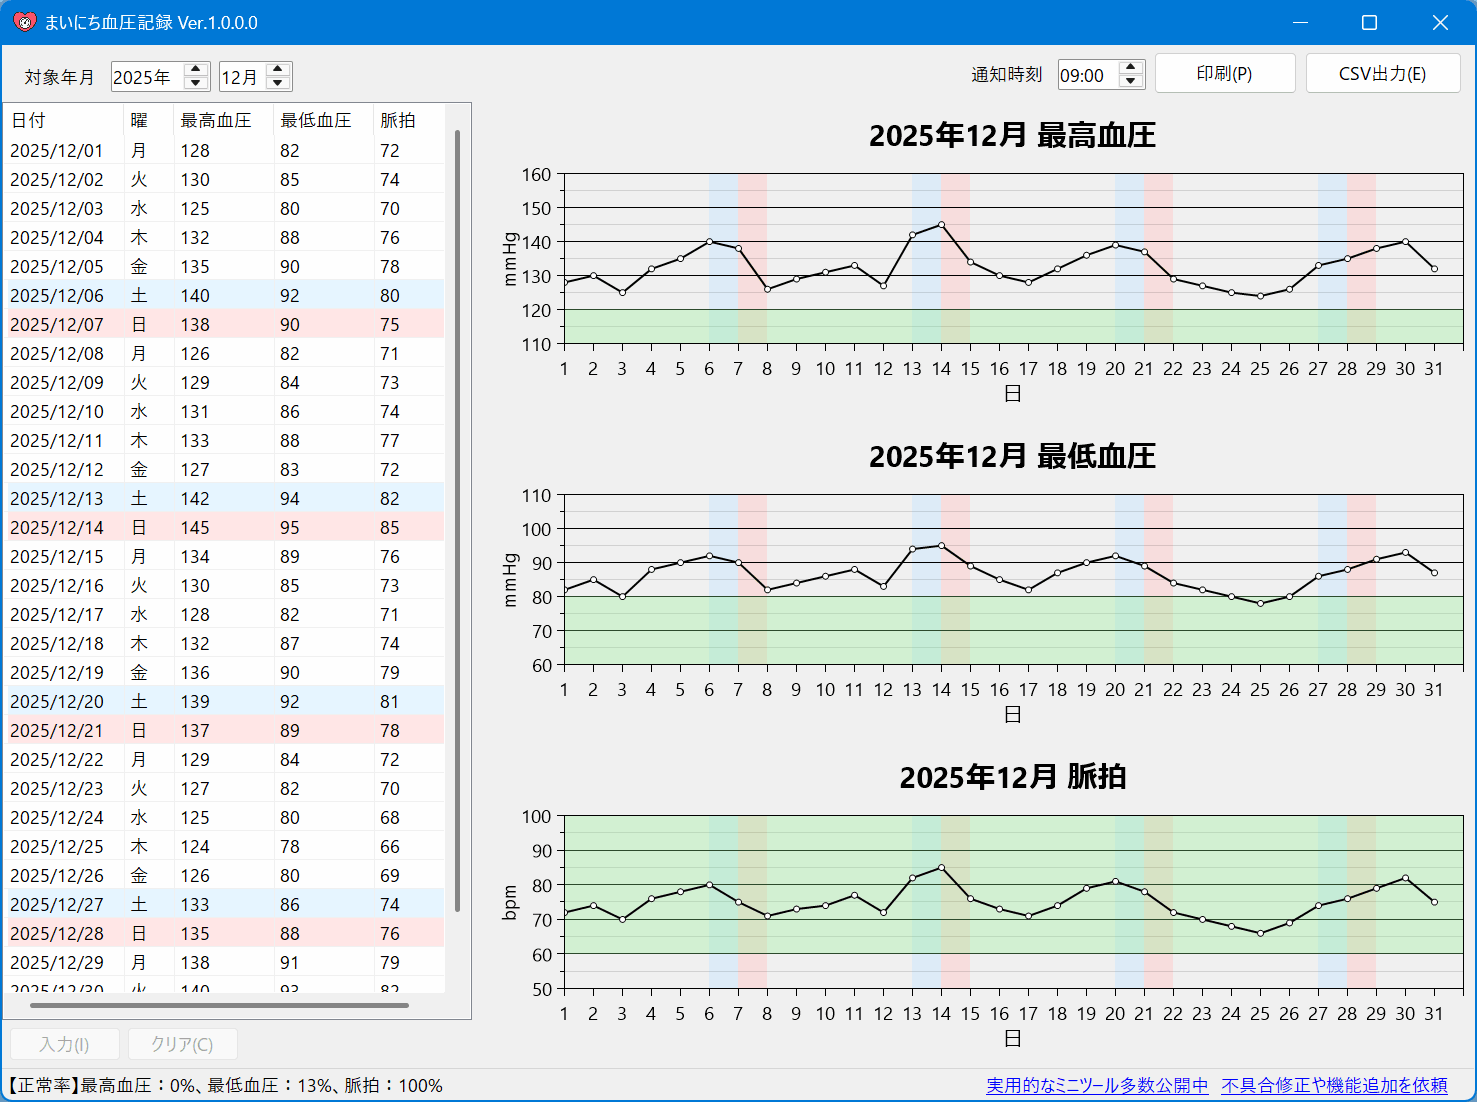This screenshot has width=1477, height=1102.
Task: Click the heart app icon in title bar
Action: tap(24, 22)
